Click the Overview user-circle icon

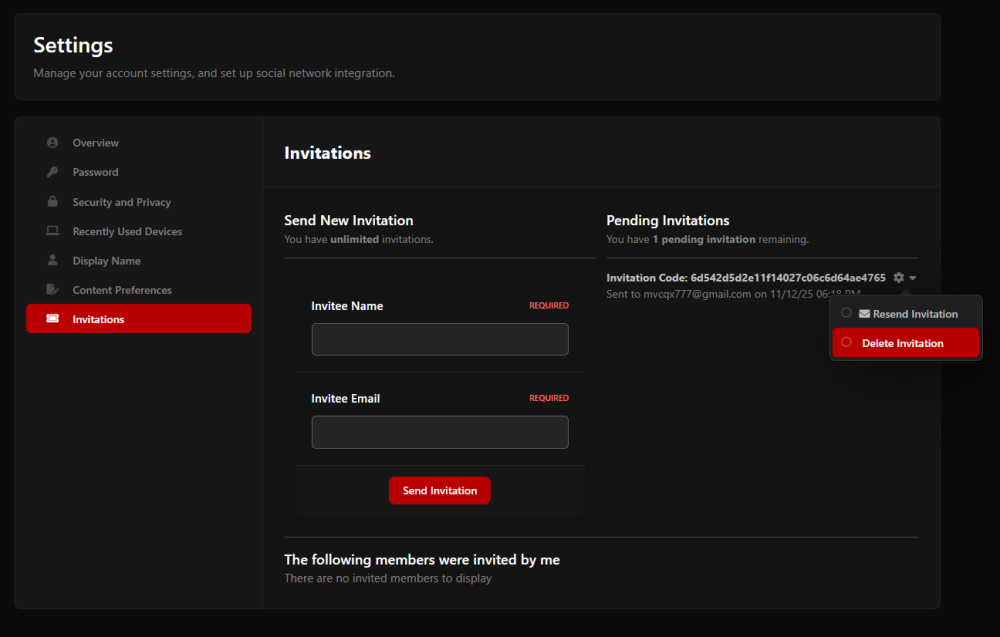[52, 143]
